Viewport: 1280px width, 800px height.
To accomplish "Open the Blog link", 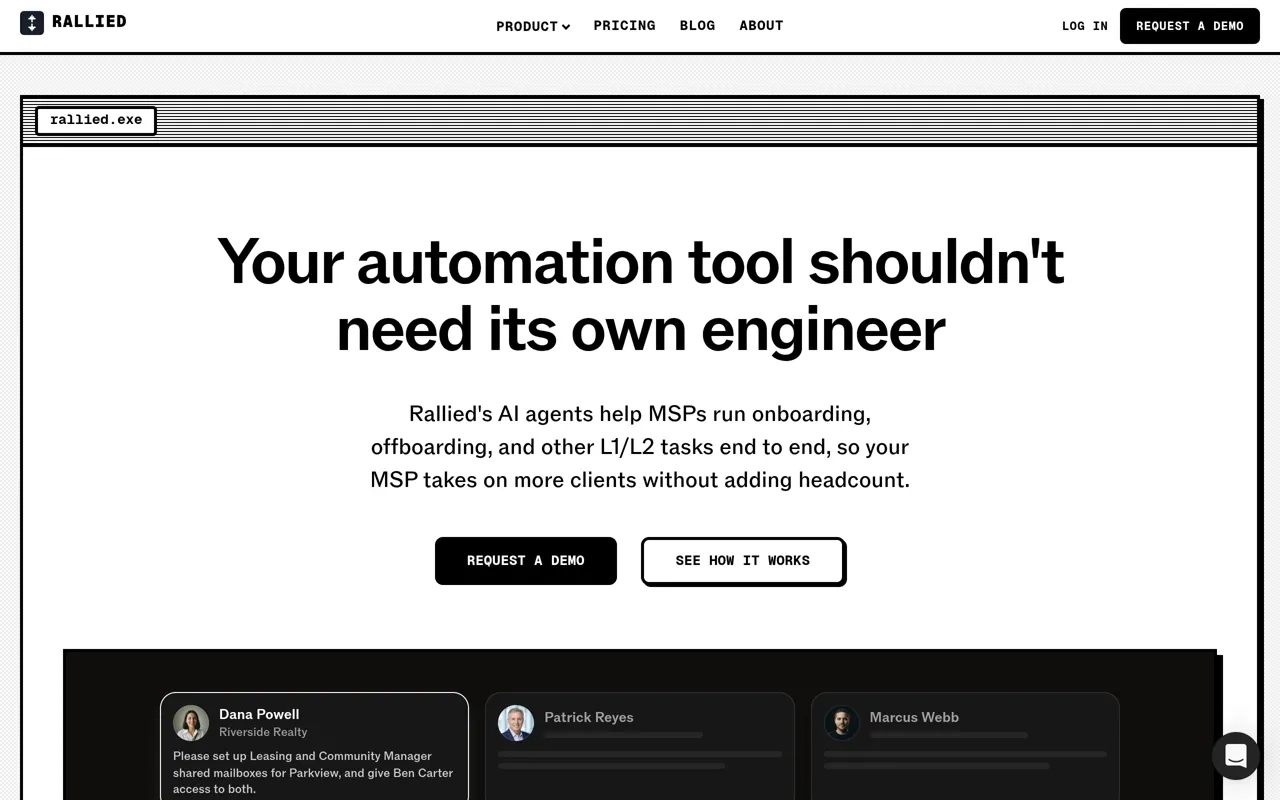I will (697, 25).
